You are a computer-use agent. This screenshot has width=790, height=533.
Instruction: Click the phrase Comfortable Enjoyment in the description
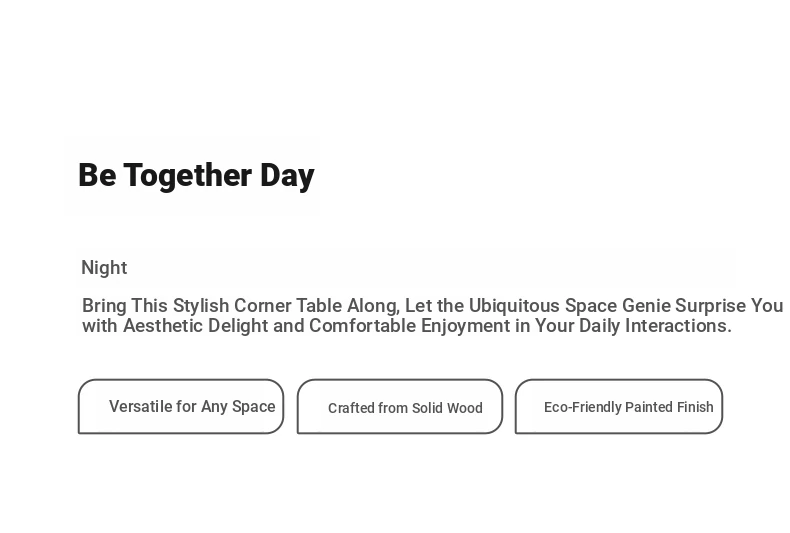[410, 326]
